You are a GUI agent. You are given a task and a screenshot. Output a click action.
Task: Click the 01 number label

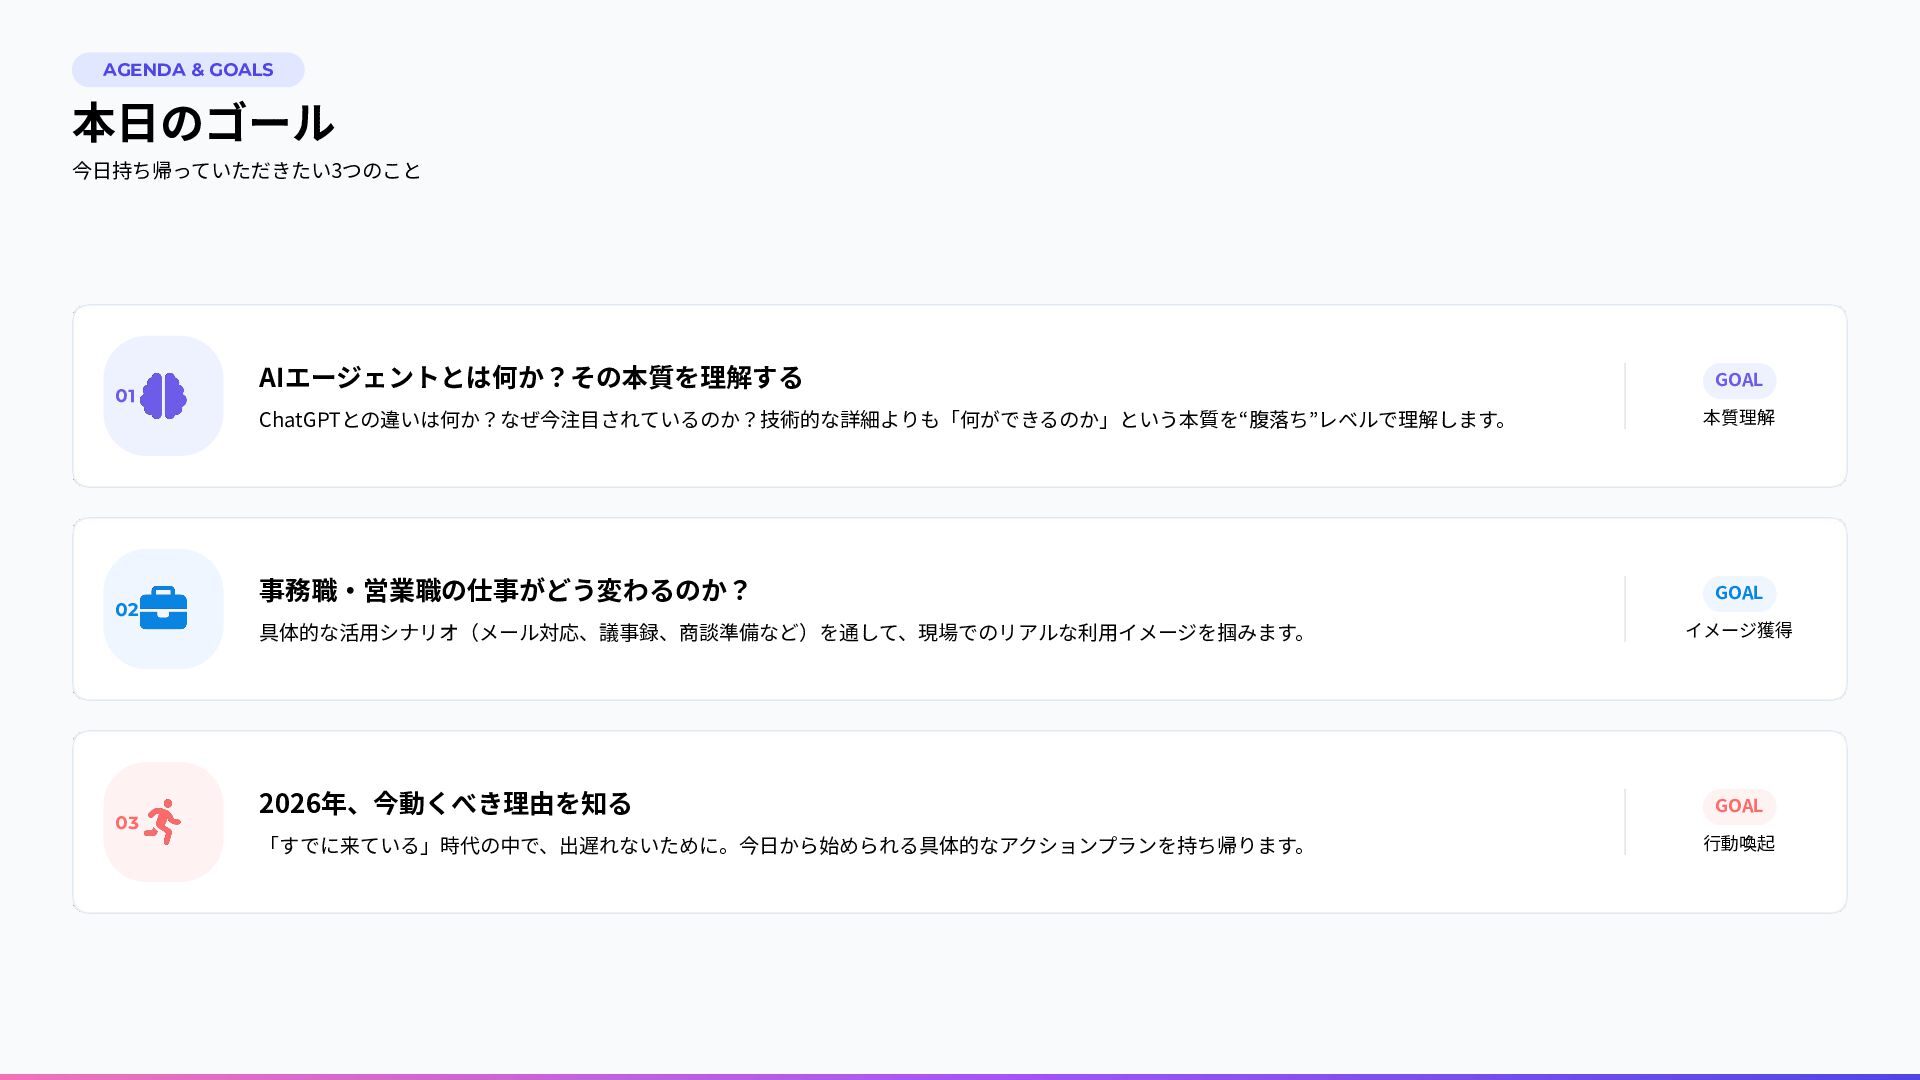125,396
